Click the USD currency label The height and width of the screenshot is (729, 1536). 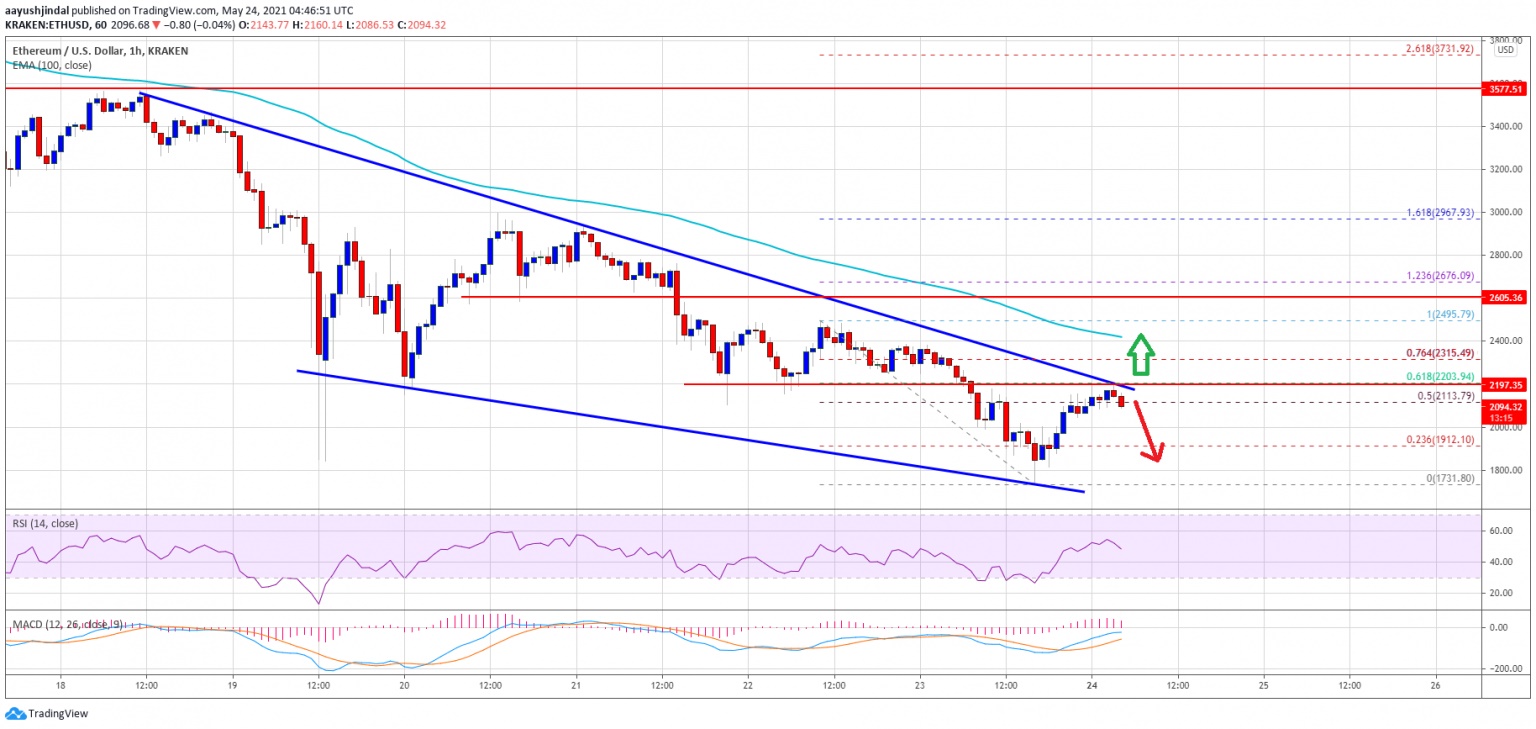(1503, 50)
